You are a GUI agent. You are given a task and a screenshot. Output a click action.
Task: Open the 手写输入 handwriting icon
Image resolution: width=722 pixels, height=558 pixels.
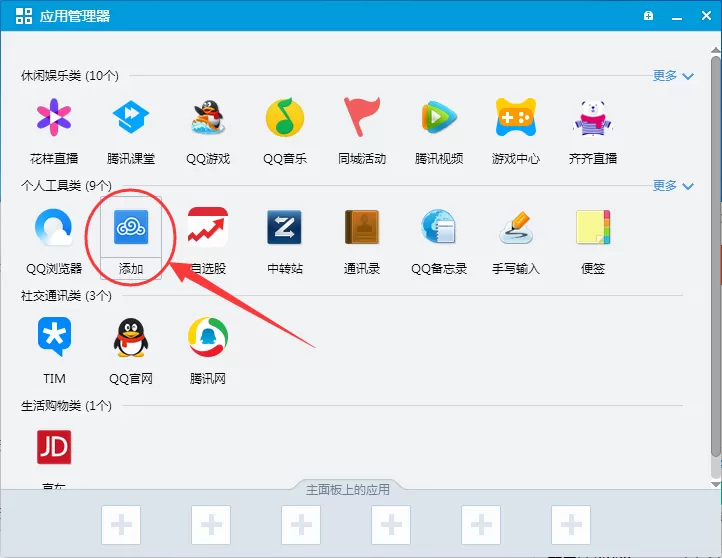[x=516, y=227]
